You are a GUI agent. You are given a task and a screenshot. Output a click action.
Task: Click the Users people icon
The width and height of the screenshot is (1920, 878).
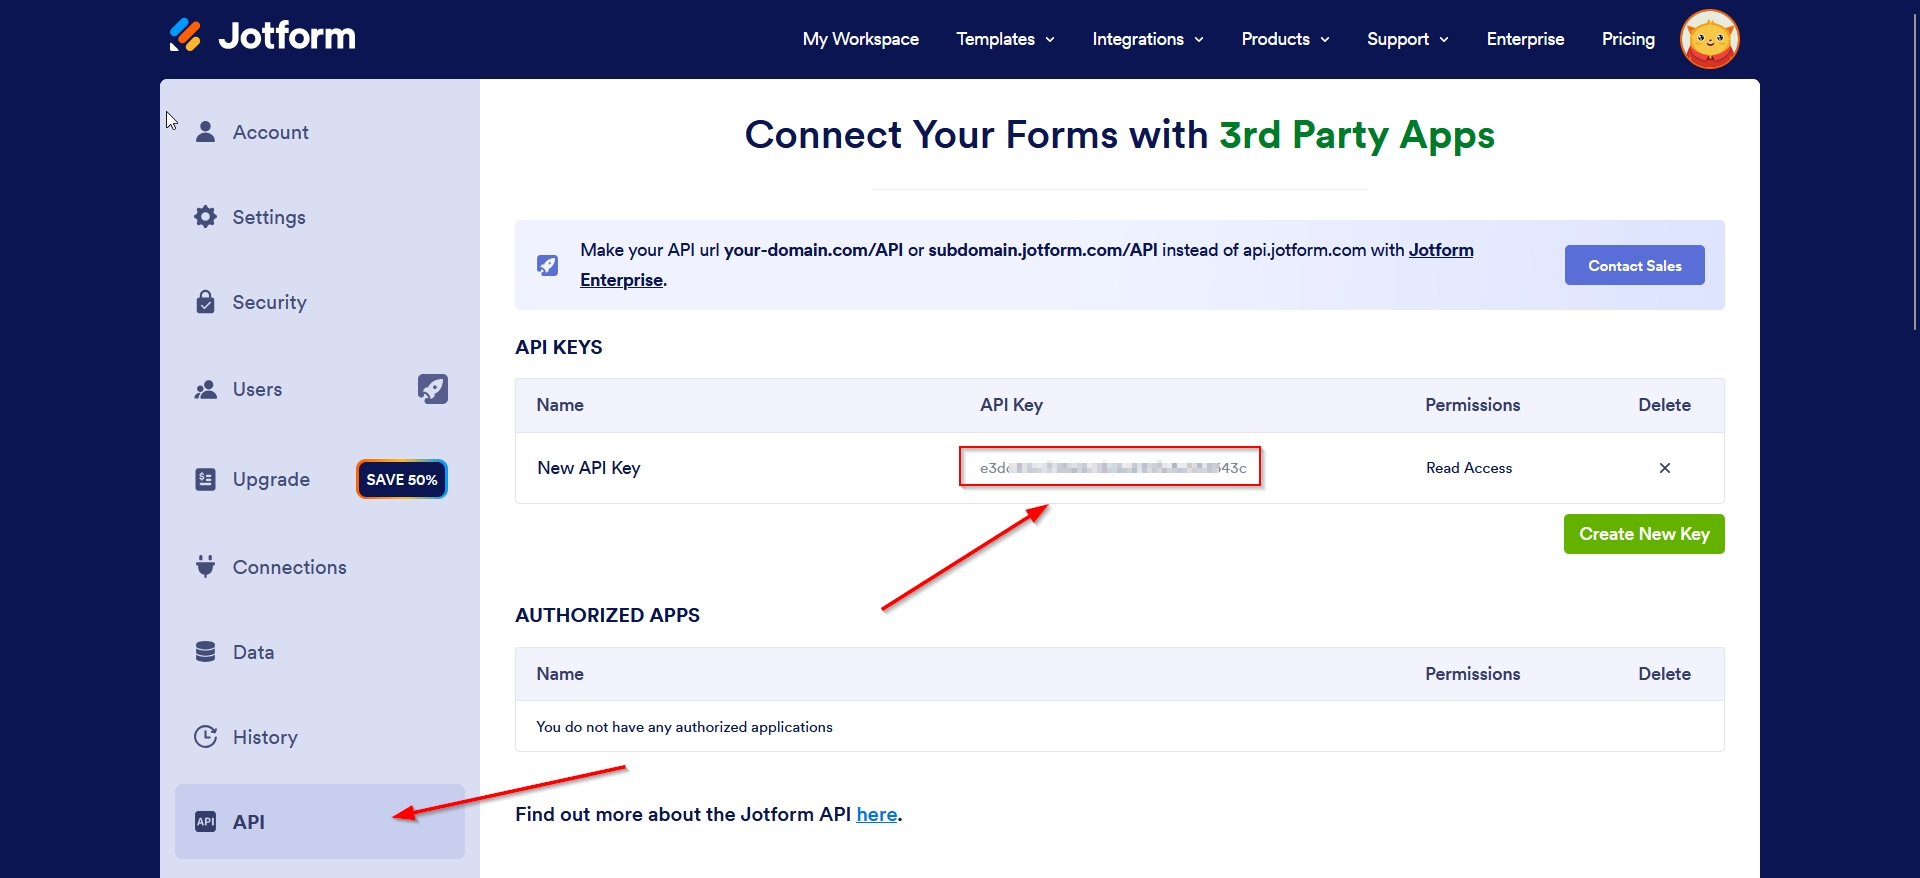pos(205,390)
